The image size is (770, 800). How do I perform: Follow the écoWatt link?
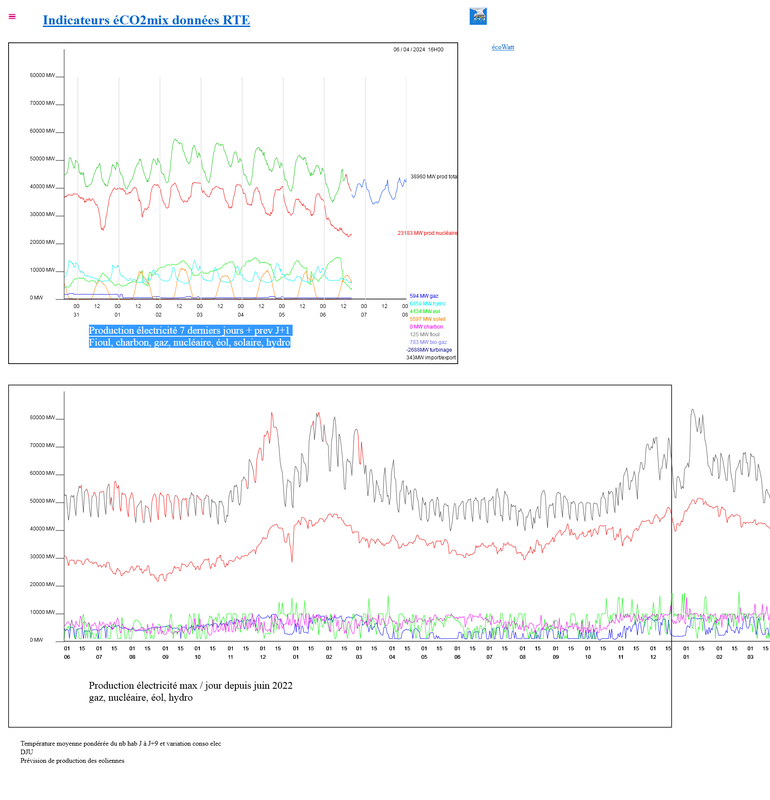coord(503,47)
